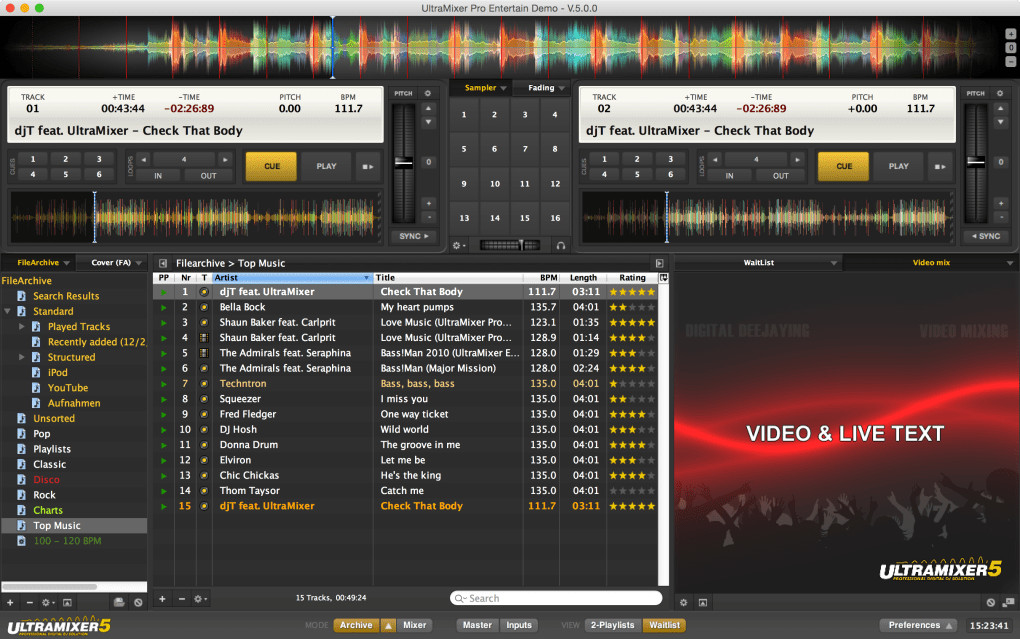Expand the Played Tracks tree item
This screenshot has width=1020, height=639.
click(x=21, y=327)
